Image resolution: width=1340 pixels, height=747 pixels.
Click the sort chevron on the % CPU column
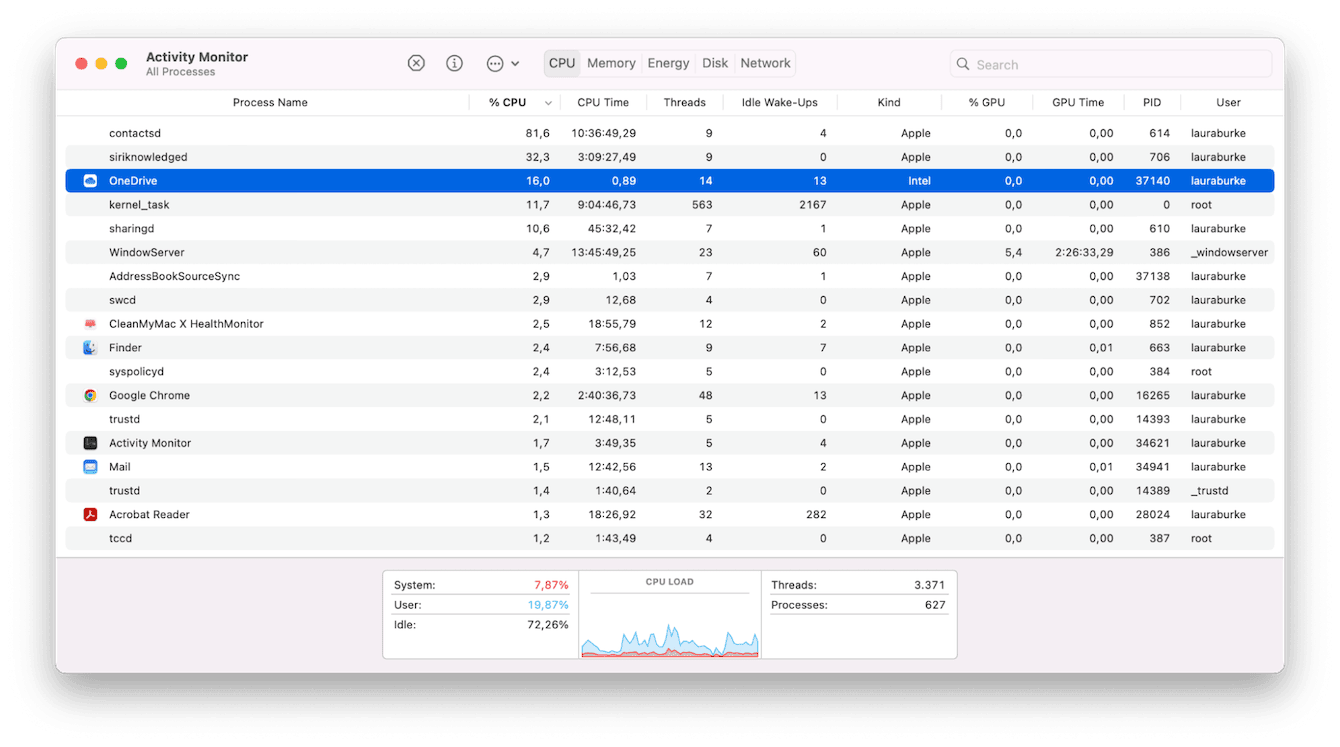[547, 102]
